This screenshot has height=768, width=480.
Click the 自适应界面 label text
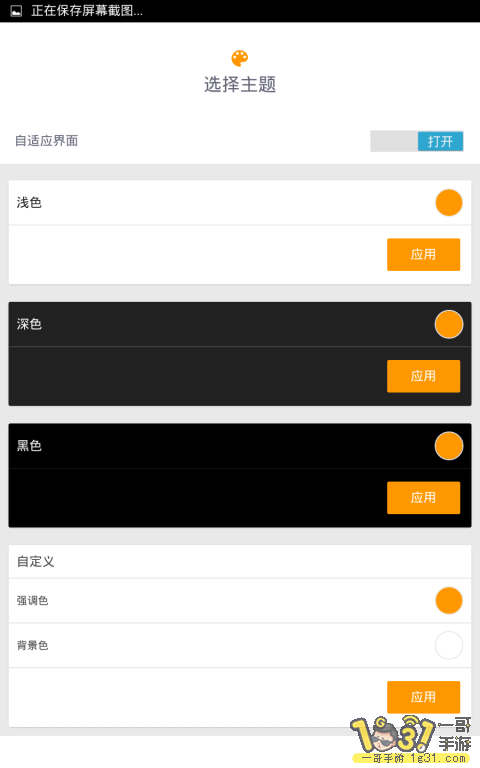47,141
